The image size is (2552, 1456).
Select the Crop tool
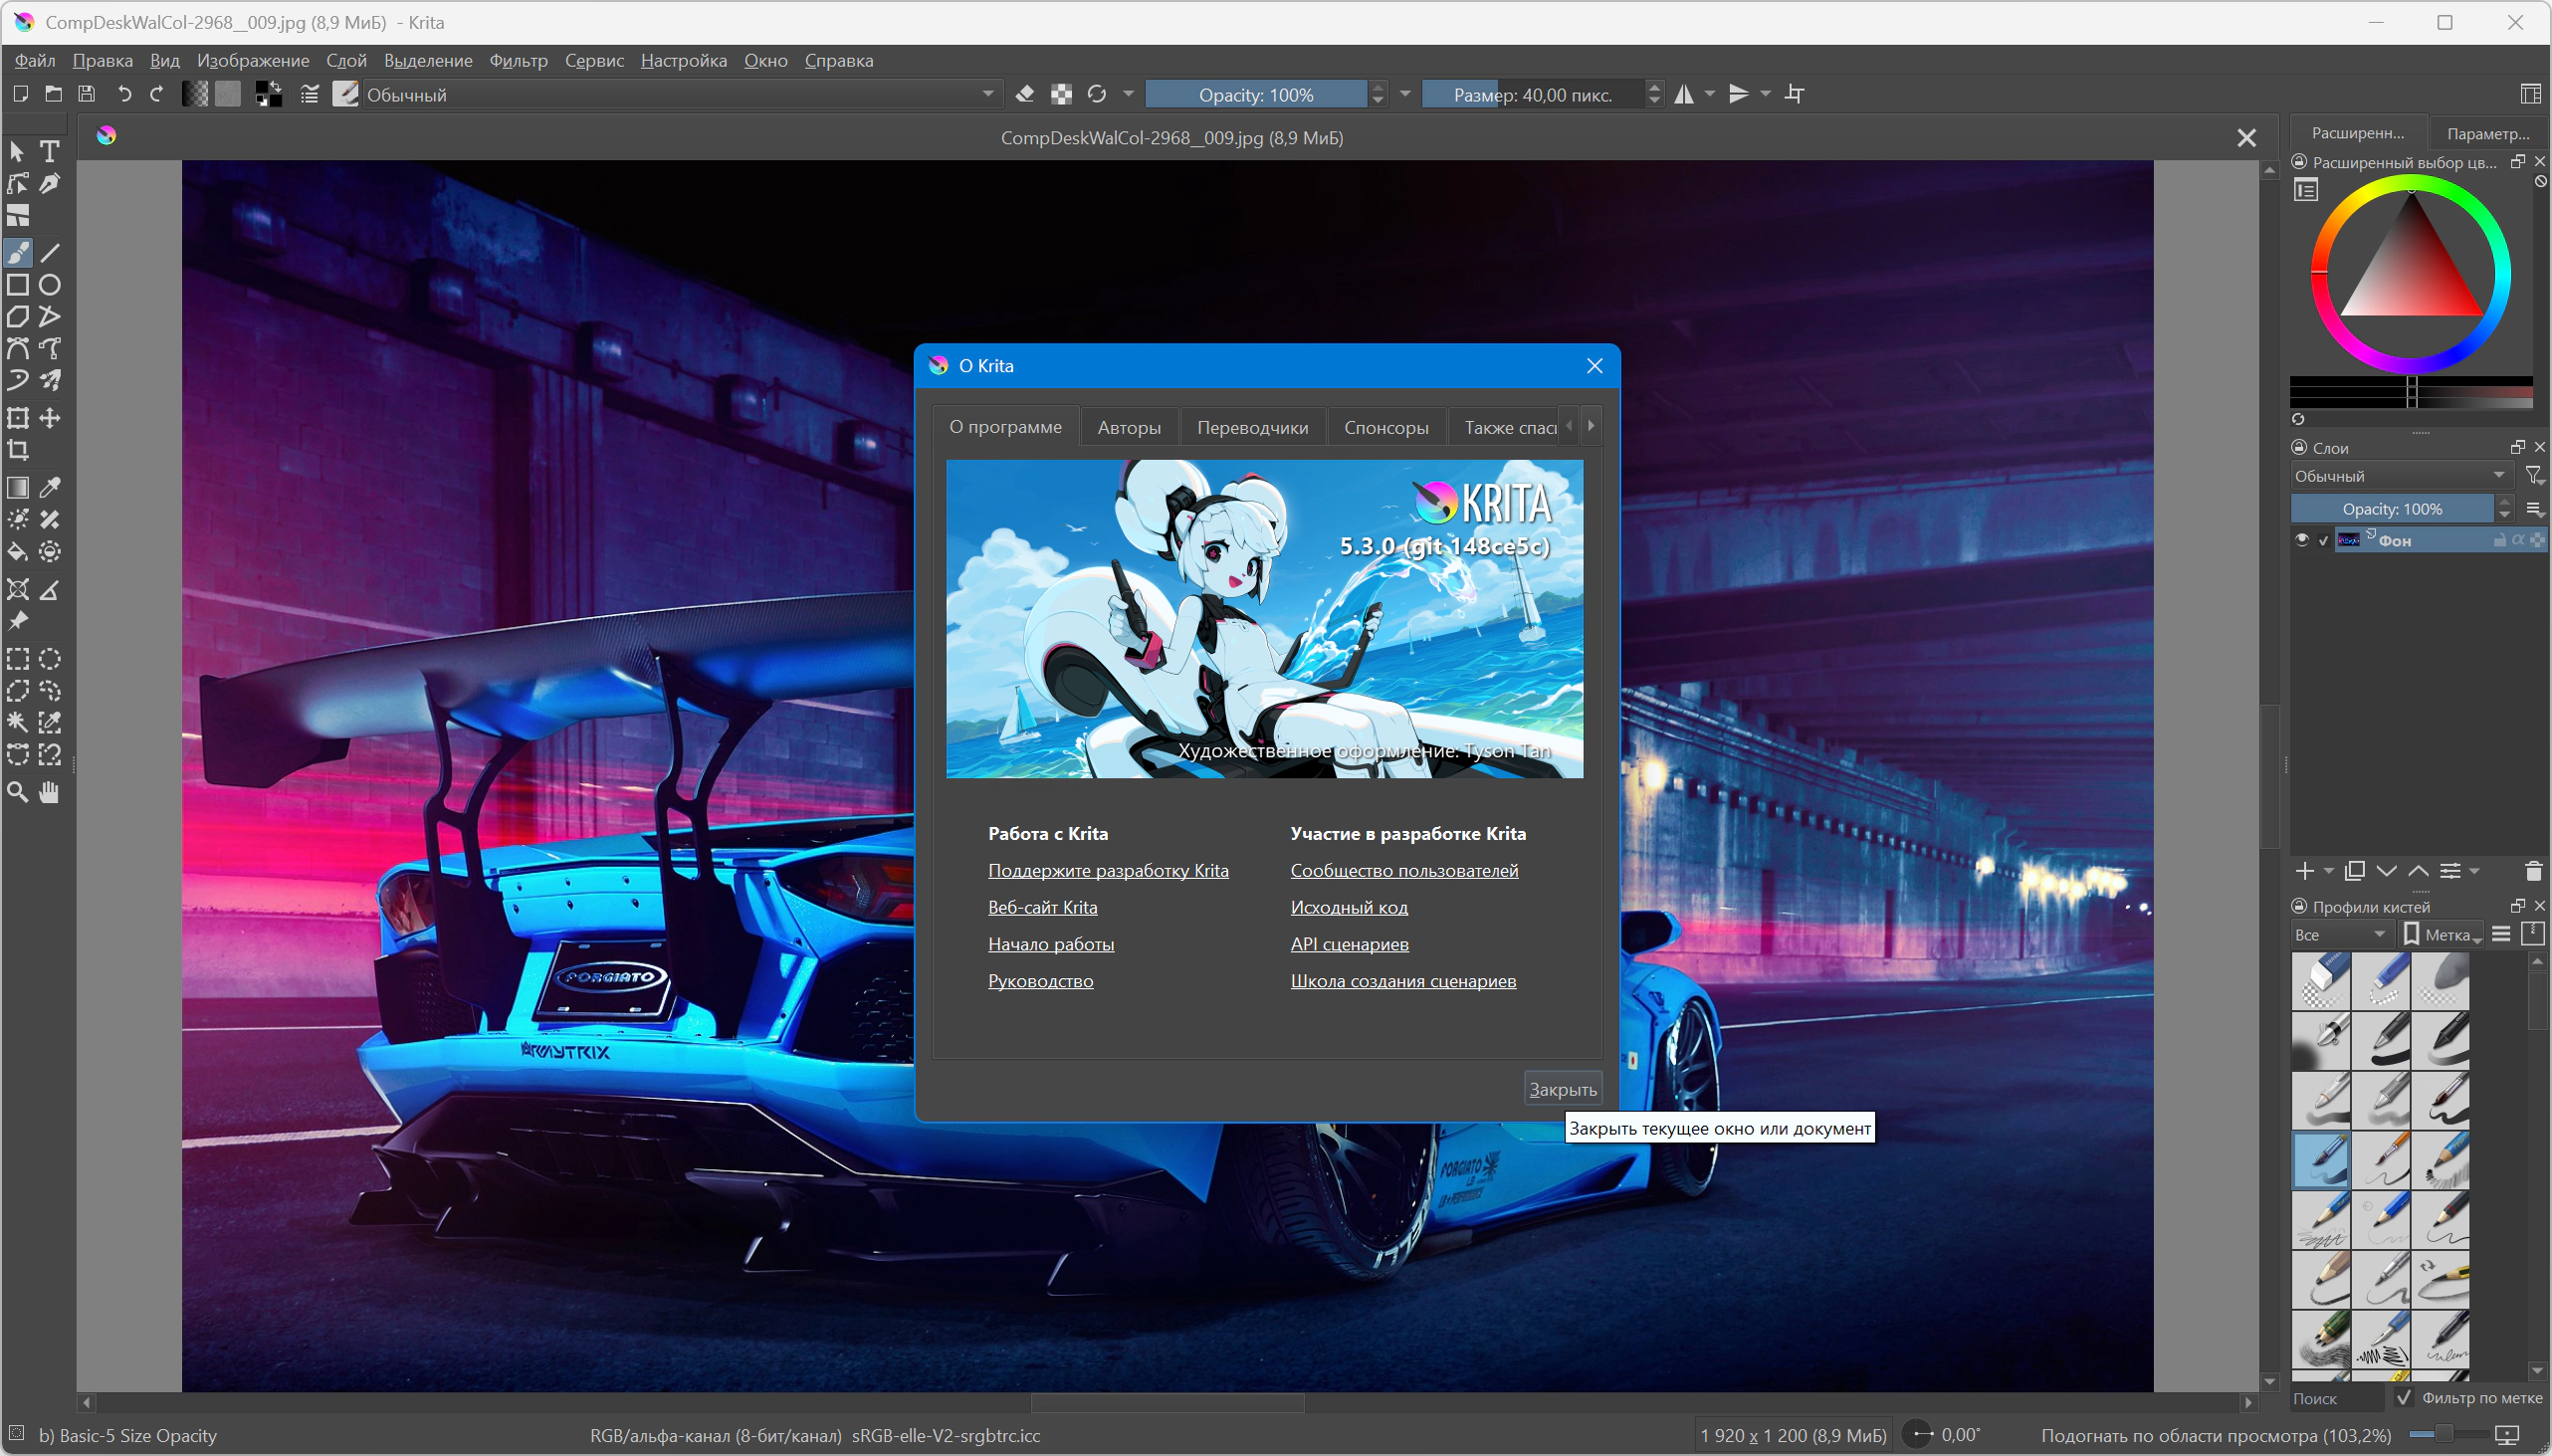[x=18, y=450]
